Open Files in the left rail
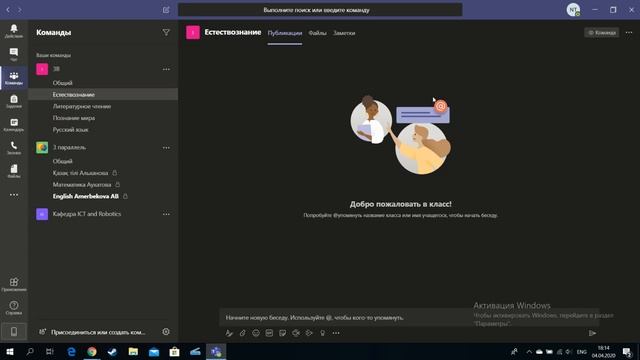This screenshot has width=640, height=360. (x=13, y=171)
